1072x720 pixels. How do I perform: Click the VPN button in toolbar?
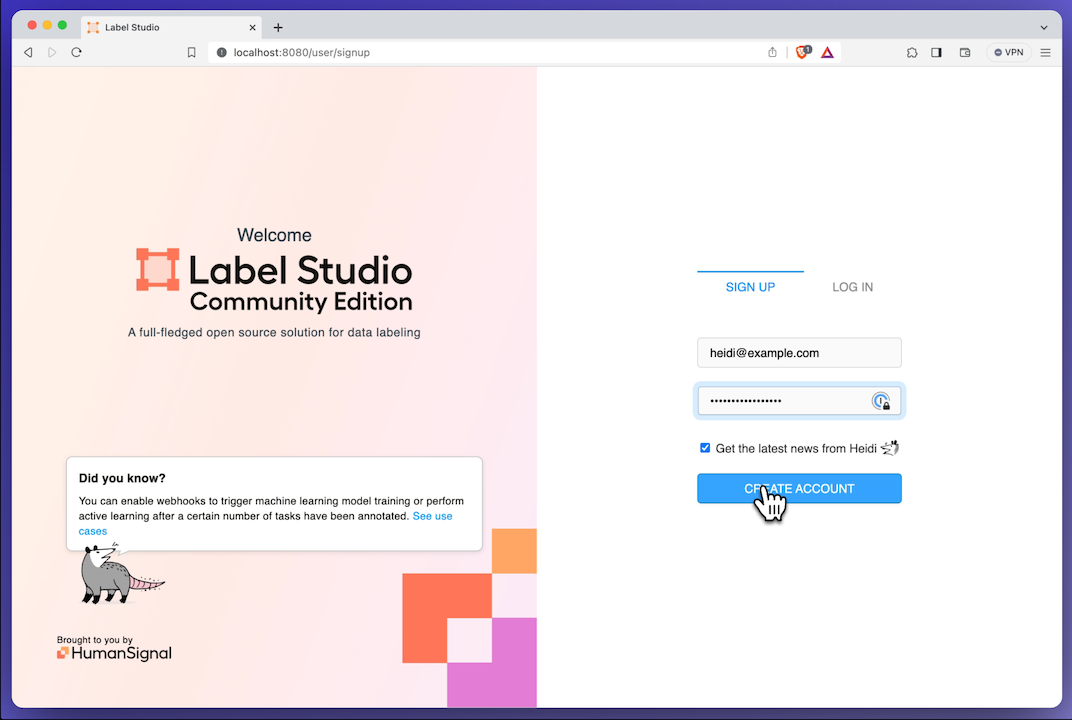[1008, 53]
